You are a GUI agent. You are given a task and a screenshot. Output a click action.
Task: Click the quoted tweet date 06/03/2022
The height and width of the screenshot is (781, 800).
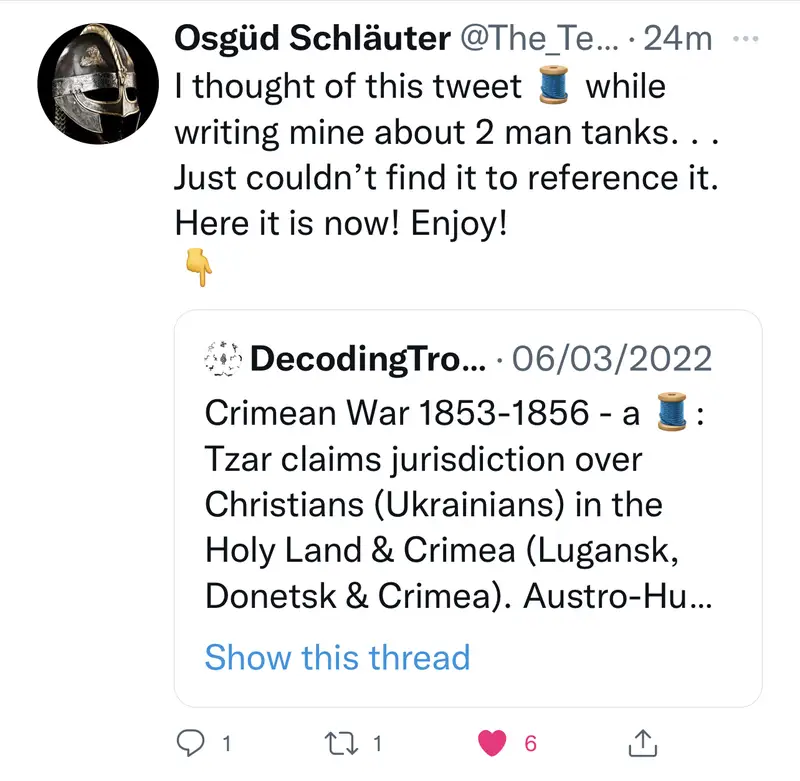(611, 359)
